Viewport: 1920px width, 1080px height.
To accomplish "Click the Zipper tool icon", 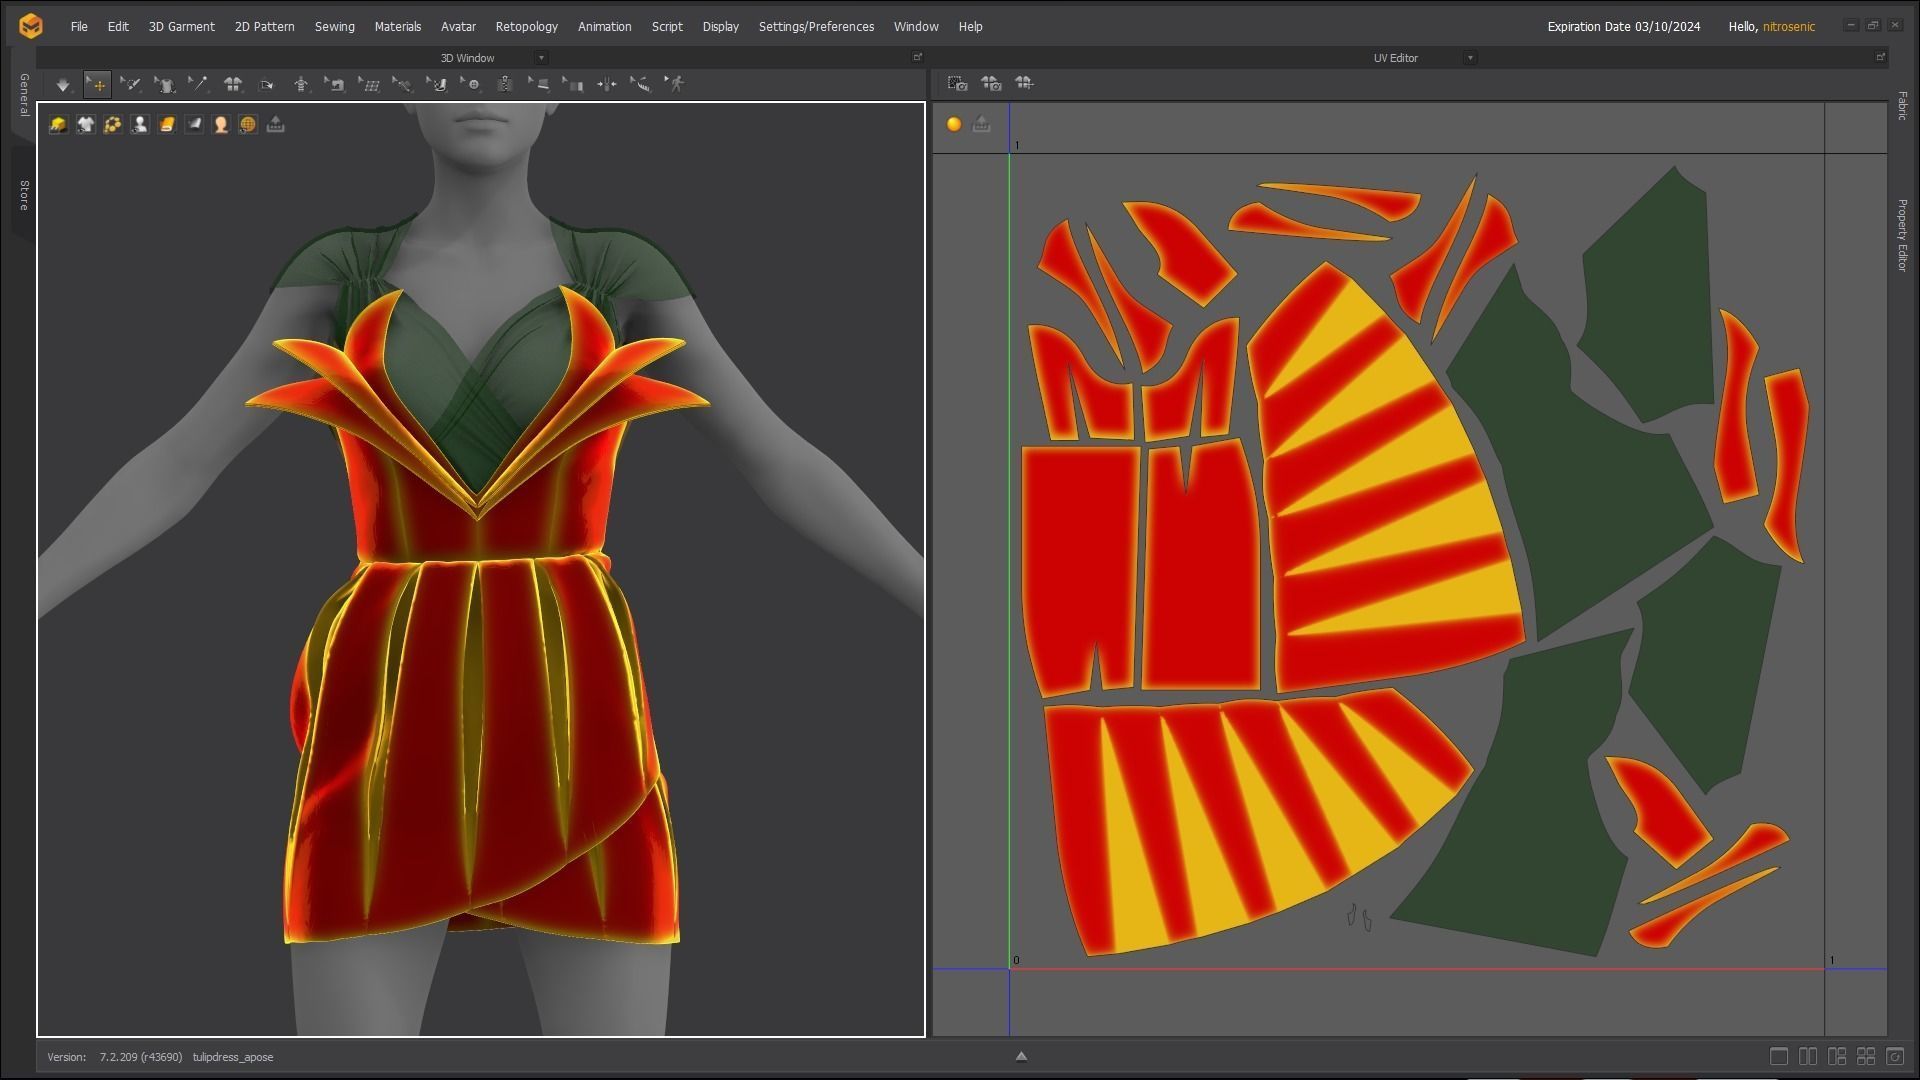I will [505, 85].
